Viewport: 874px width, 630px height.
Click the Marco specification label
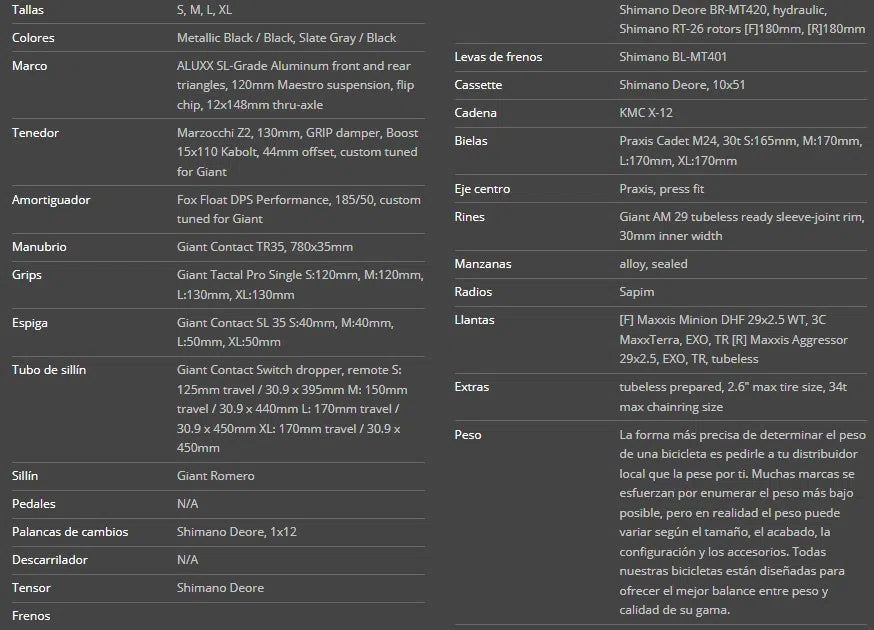tap(29, 66)
